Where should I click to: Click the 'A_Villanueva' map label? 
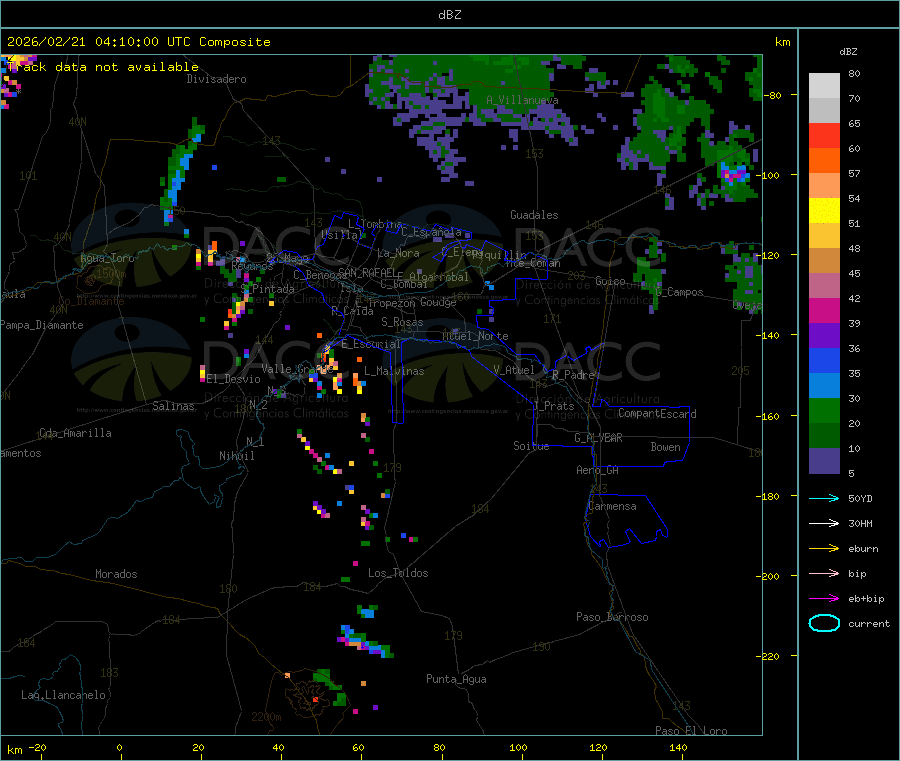point(522,100)
